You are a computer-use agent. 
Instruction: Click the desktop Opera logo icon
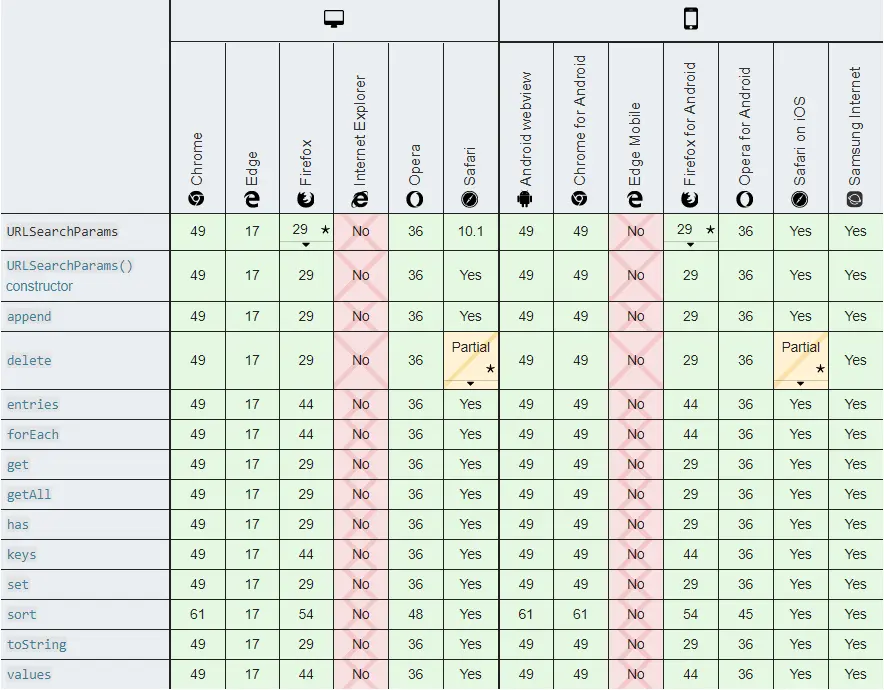click(x=415, y=199)
